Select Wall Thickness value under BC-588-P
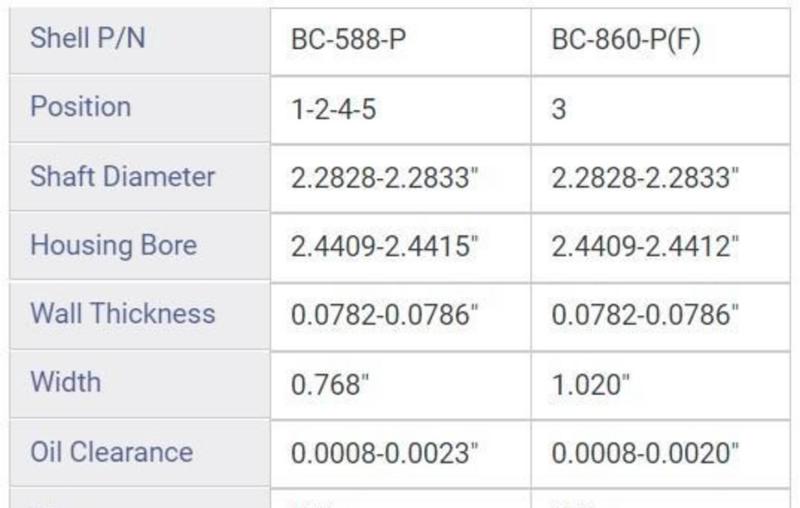Image resolution: width=800 pixels, height=508 pixels. coord(384,314)
